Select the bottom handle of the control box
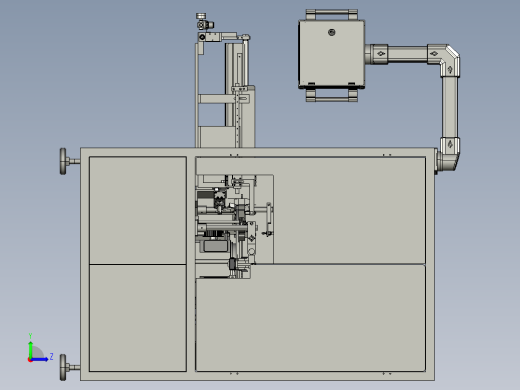The image size is (520, 390). (332, 95)
